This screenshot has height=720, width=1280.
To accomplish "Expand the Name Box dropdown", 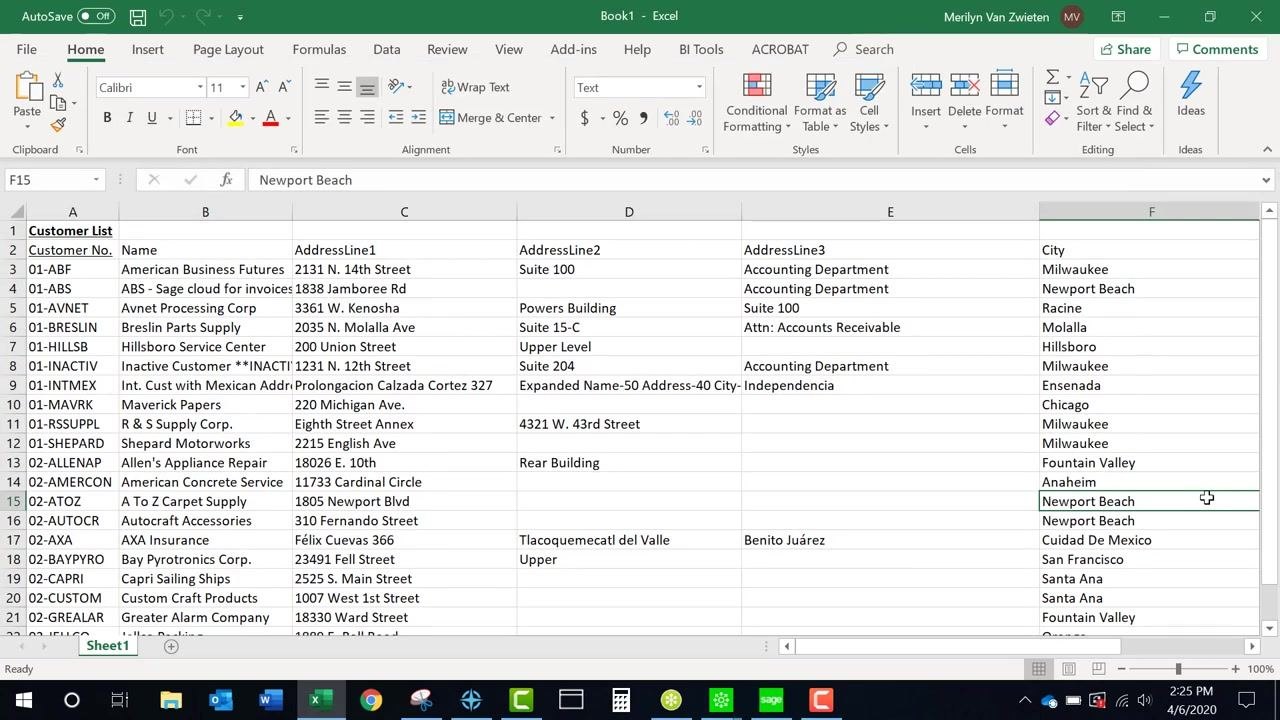I will (96, 180).
